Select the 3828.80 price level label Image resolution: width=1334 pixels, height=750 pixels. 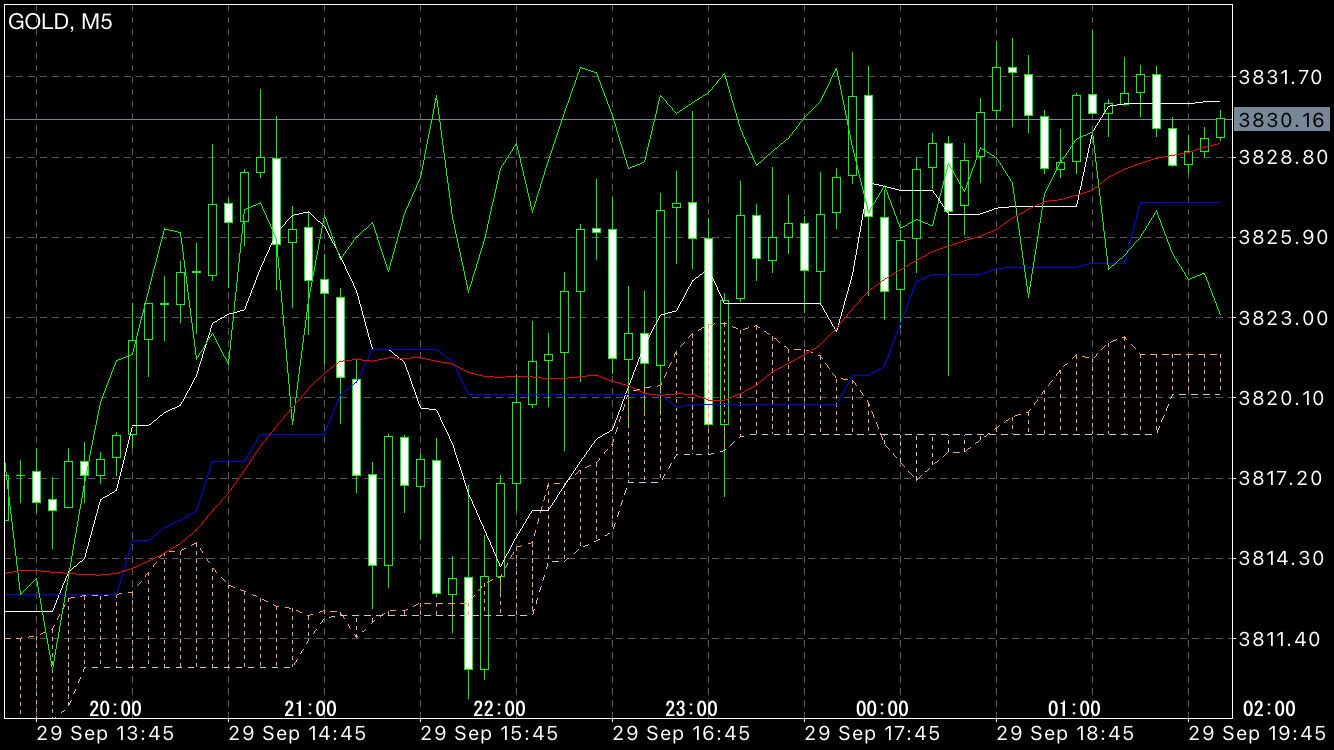[x=1281, y=157]
